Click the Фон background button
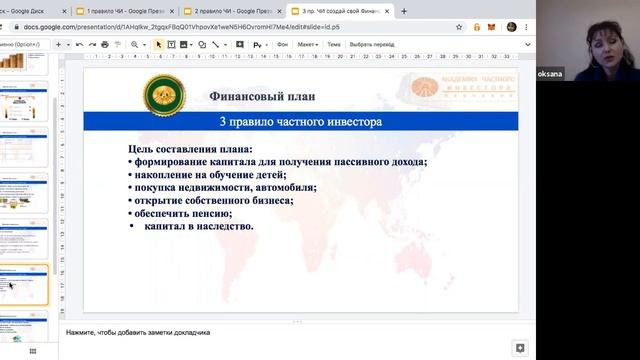This screenshot has height=360, width=640. [282, 44]
